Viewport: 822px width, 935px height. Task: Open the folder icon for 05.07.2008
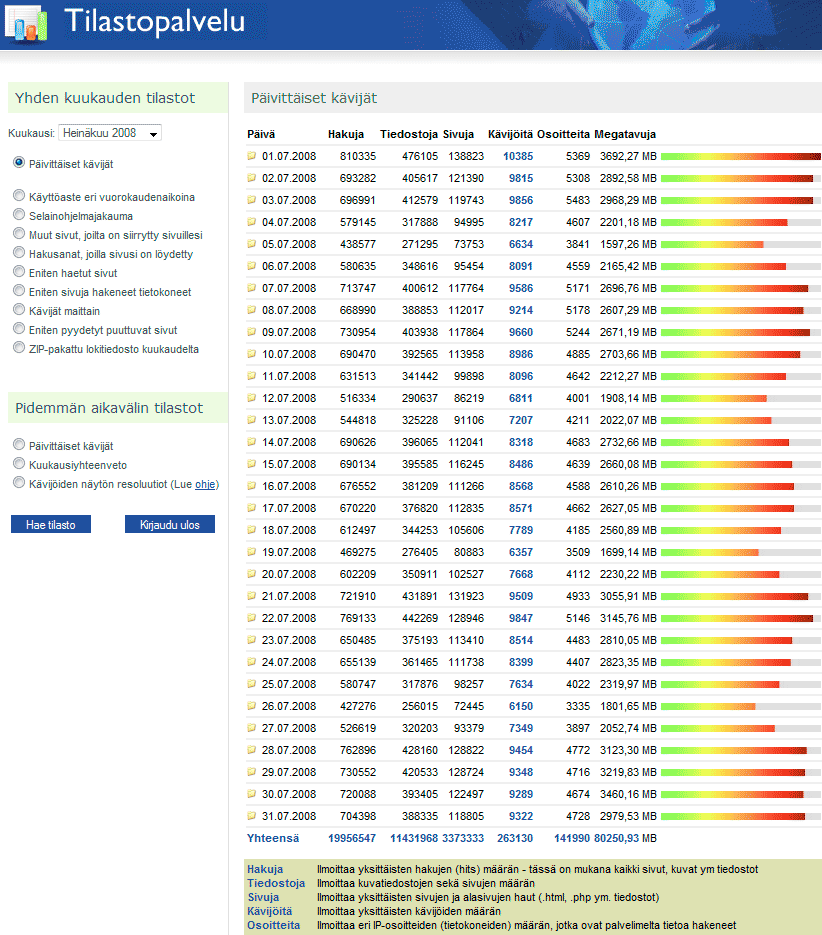pos(252,244)
